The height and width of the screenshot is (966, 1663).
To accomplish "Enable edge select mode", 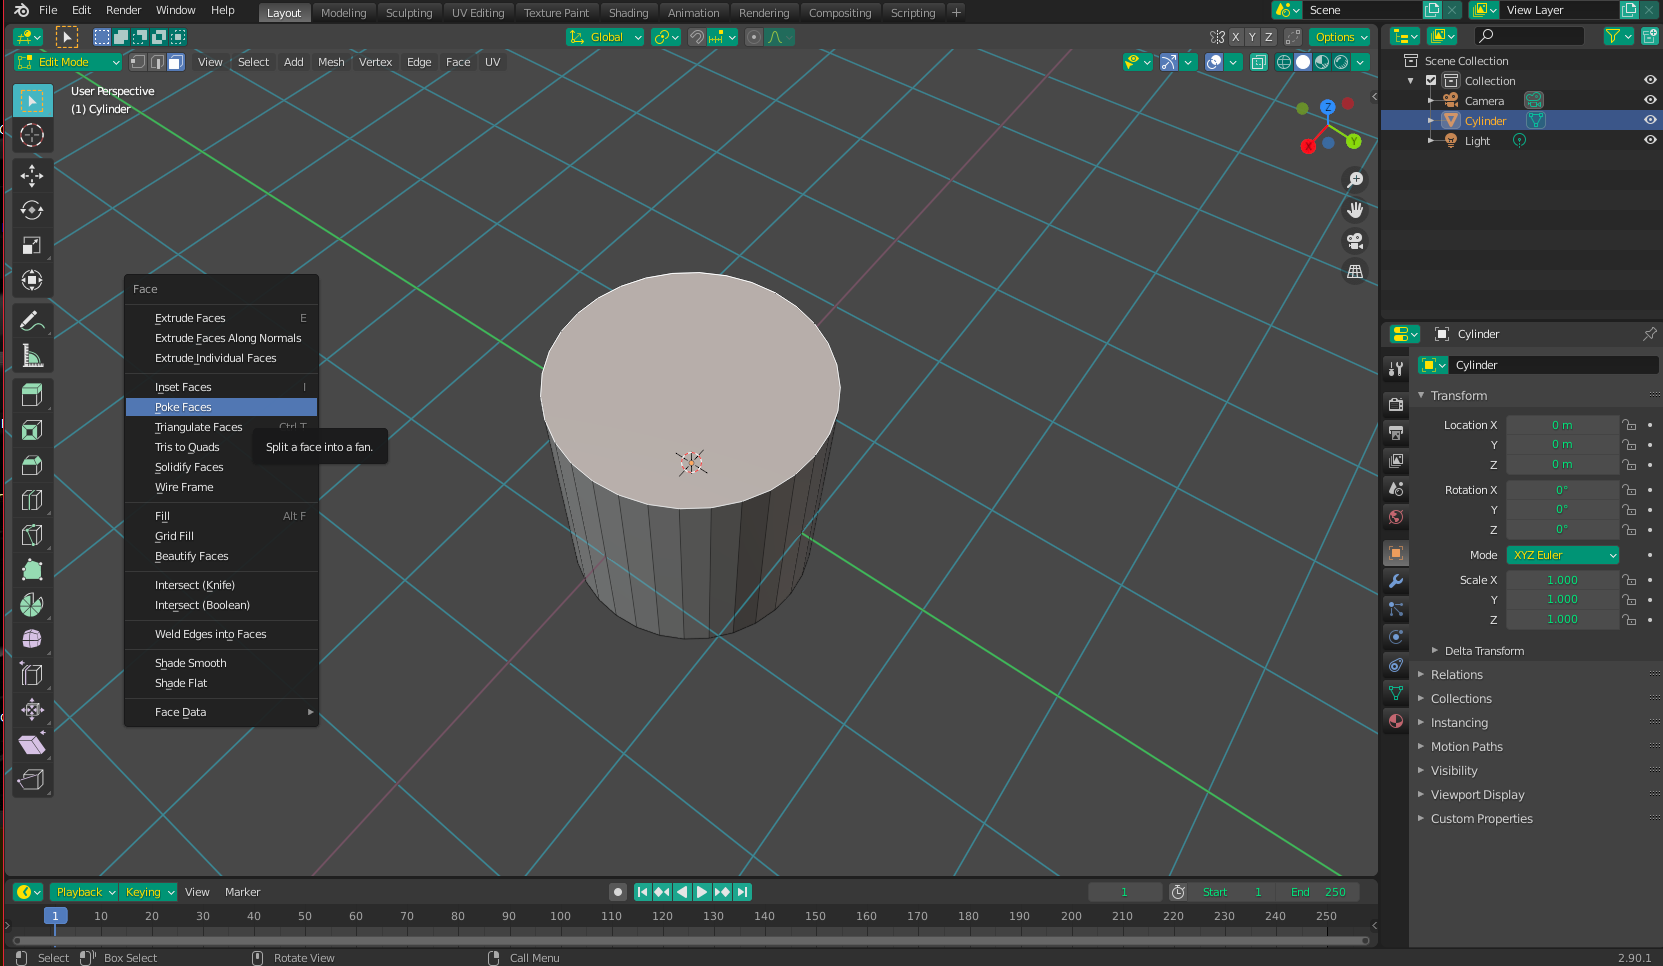I will click(157, 62).
